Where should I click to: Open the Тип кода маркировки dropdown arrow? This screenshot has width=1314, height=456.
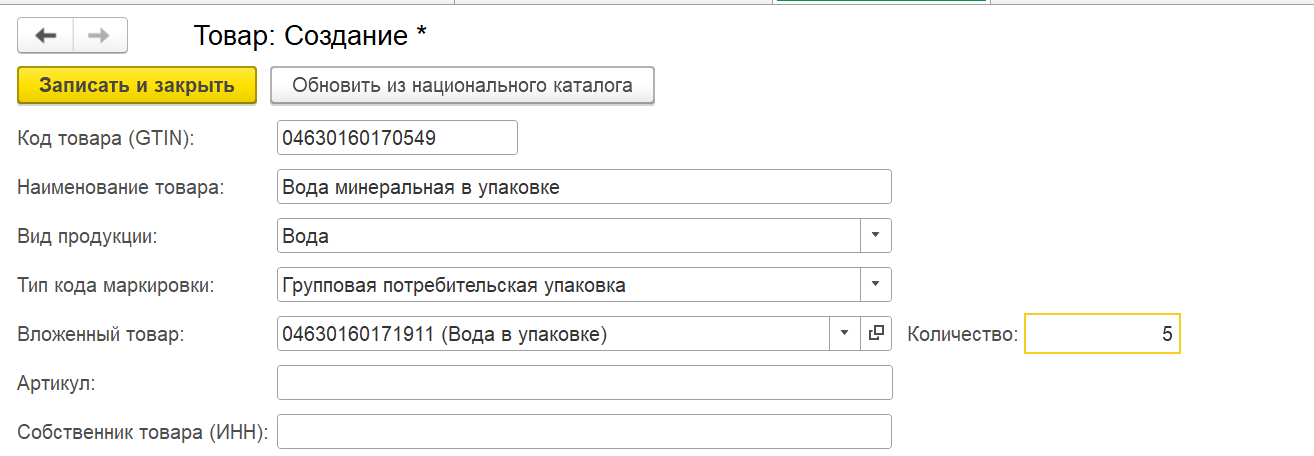pyautogui.click(x=876, y=285)
